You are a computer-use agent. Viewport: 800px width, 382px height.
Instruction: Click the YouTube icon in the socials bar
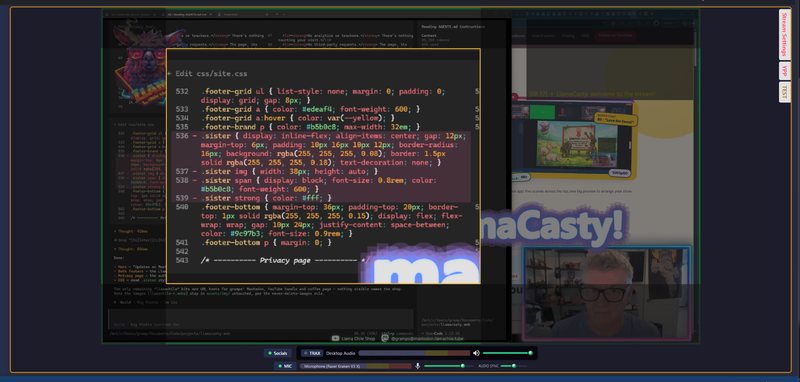(335, 338)
